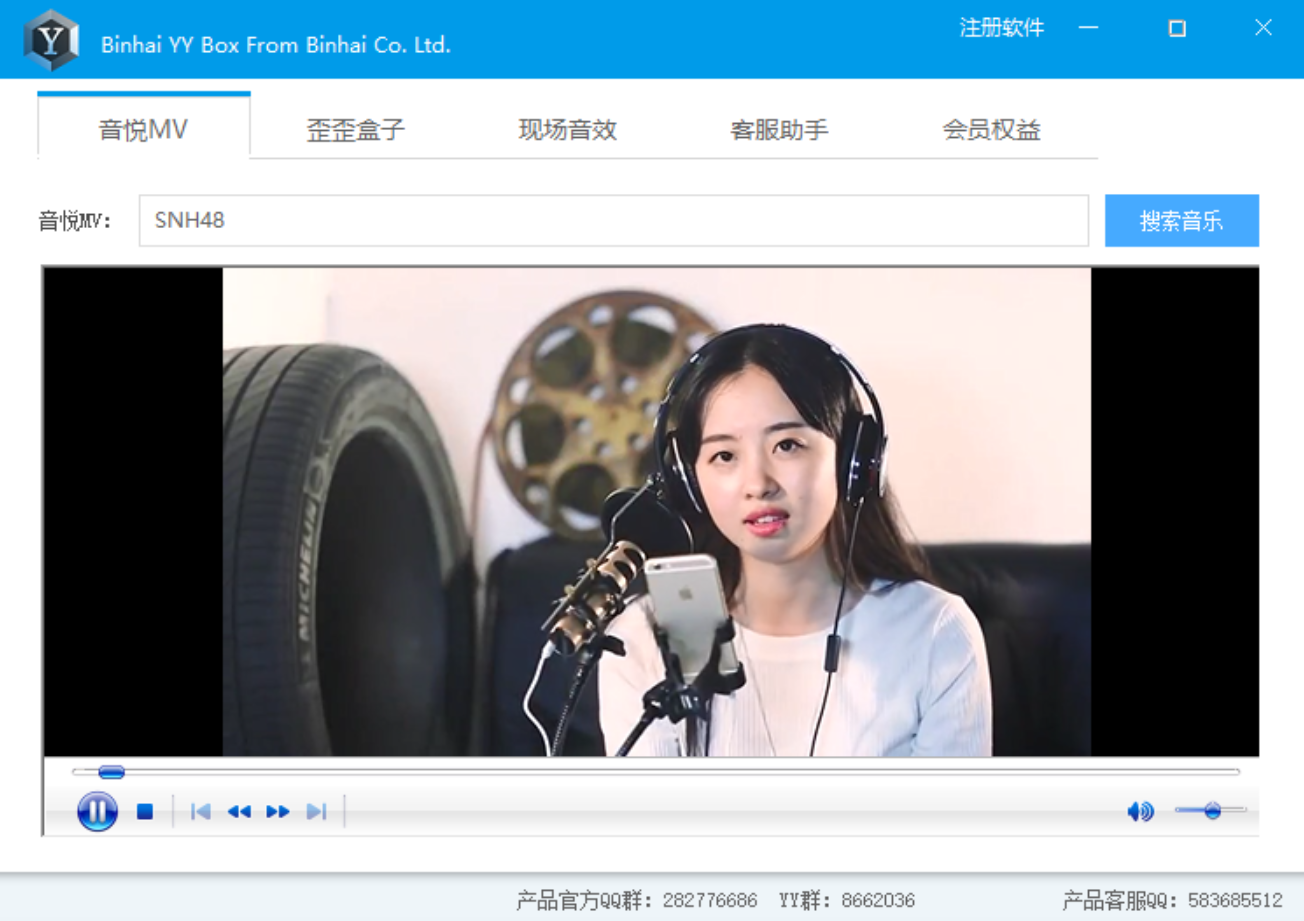The width and height of the screenshot is (1304, 921).
Task: Click the volume slider handle
Action: pyautogui.click(x=1212, y=810)
